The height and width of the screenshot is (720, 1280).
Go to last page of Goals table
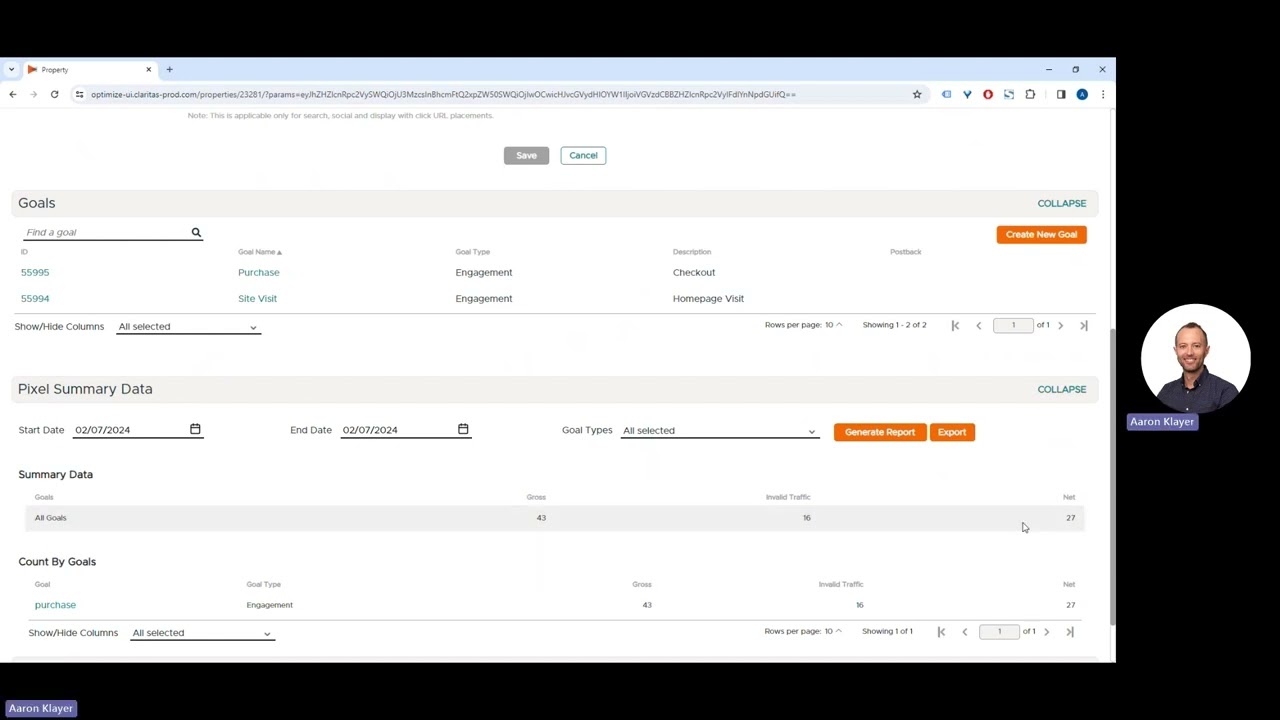1083,325
